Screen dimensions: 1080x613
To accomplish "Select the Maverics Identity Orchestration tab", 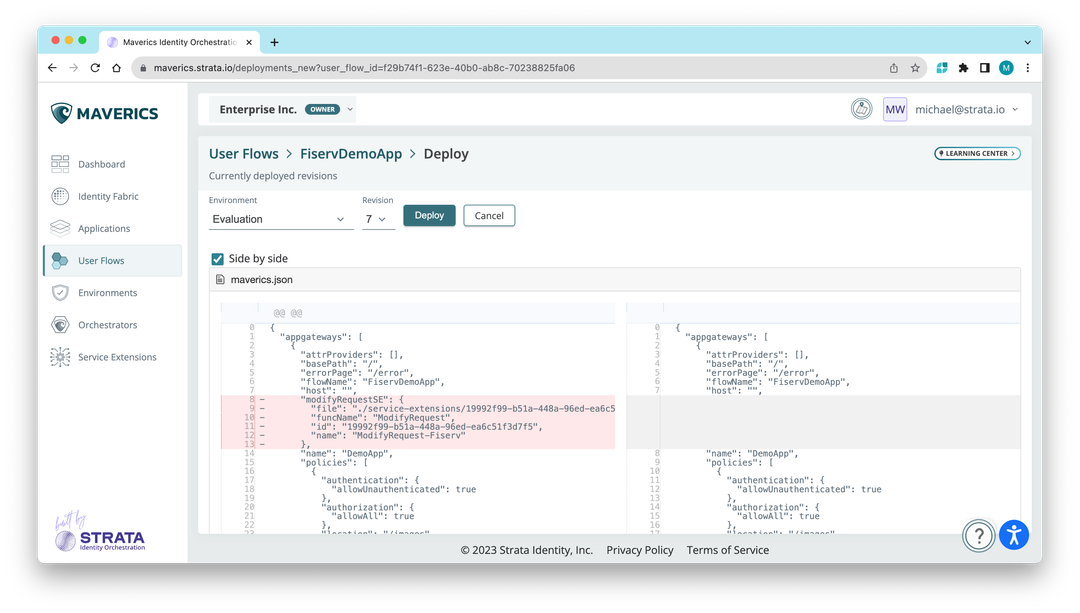I will tap(179, 42).
